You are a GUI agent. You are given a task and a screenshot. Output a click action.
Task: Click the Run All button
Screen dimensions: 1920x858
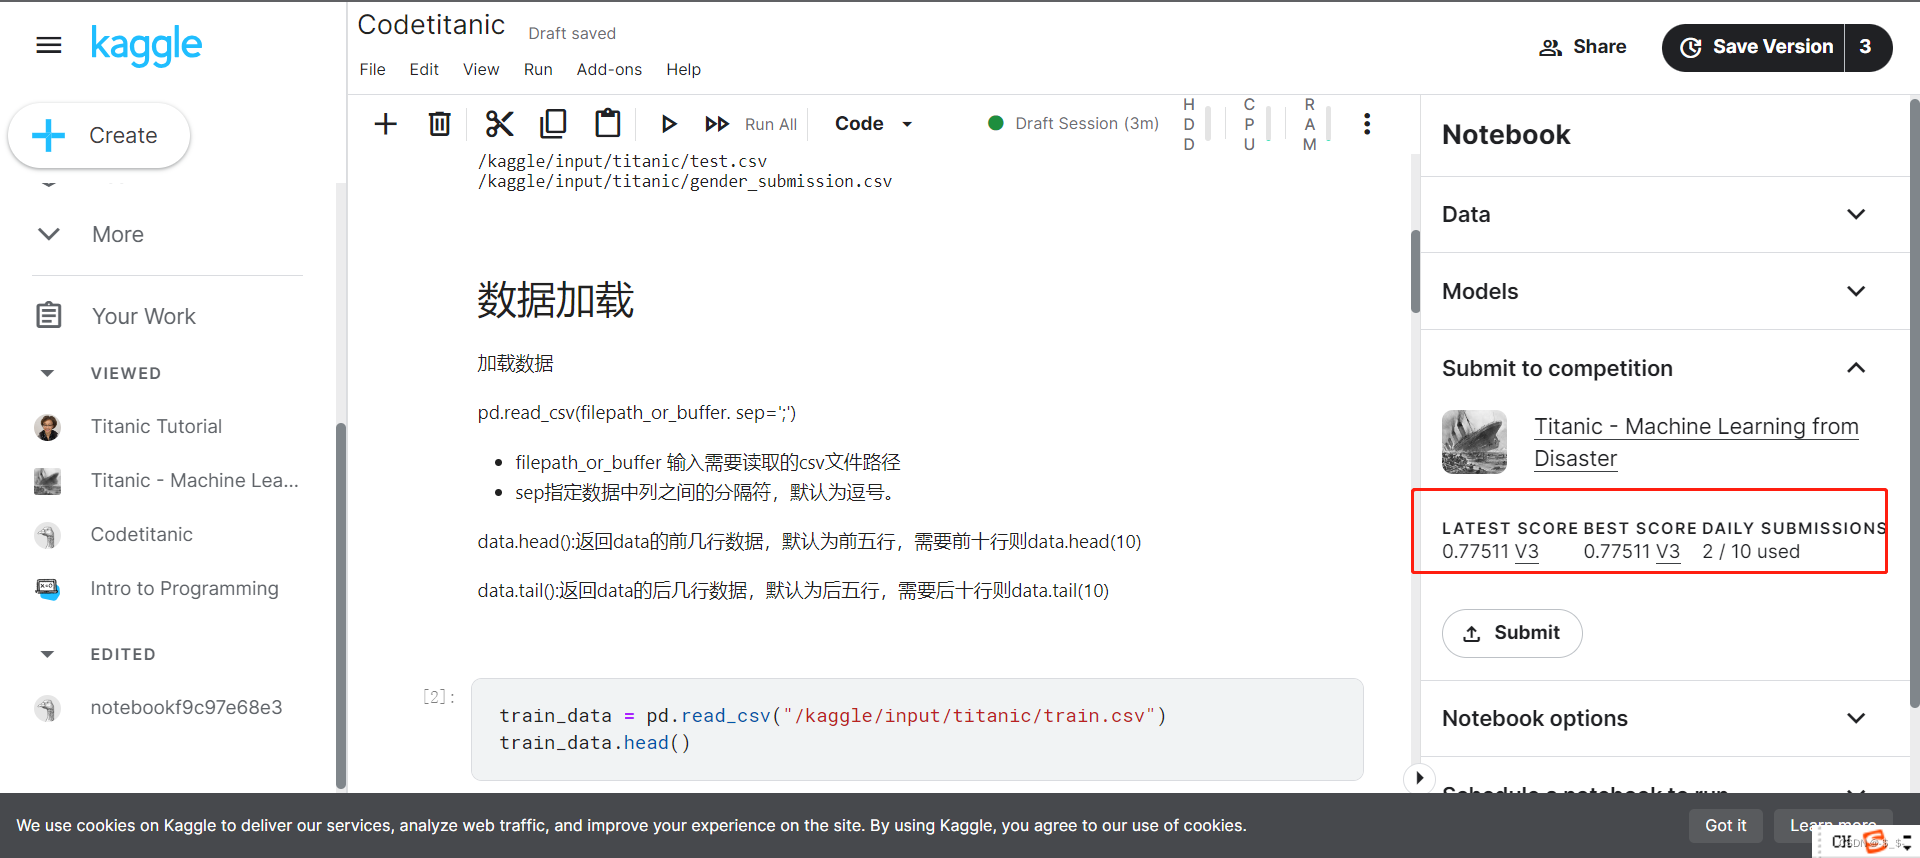(x=751, y=124)
